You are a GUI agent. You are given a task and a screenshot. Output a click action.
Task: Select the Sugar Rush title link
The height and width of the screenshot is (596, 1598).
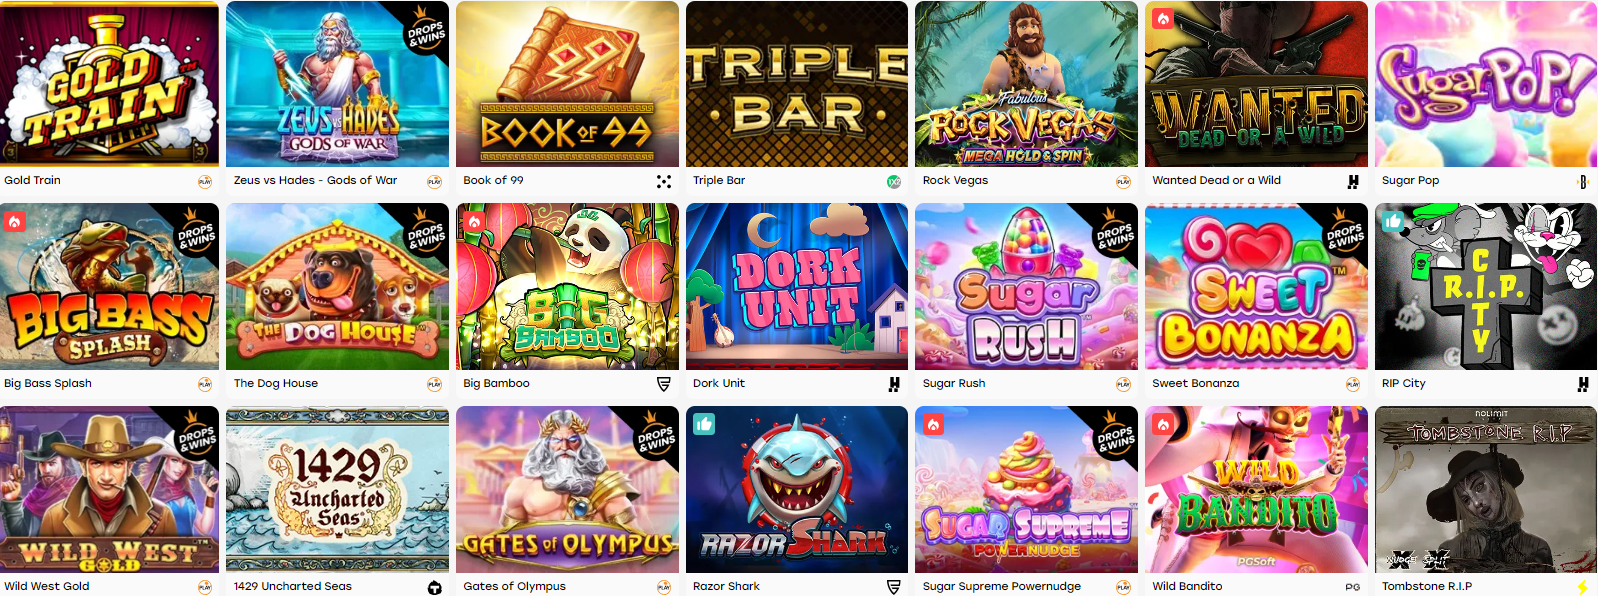(954, 383)
